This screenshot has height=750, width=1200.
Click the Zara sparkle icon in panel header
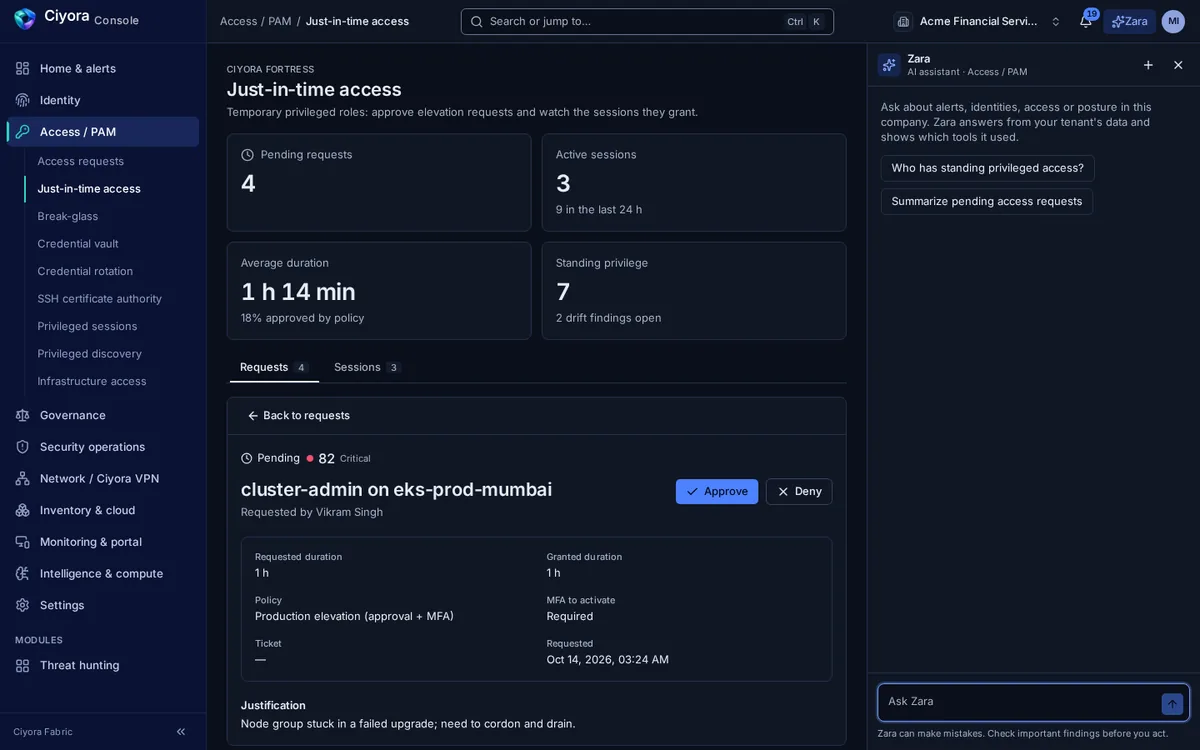click(889, 65)
